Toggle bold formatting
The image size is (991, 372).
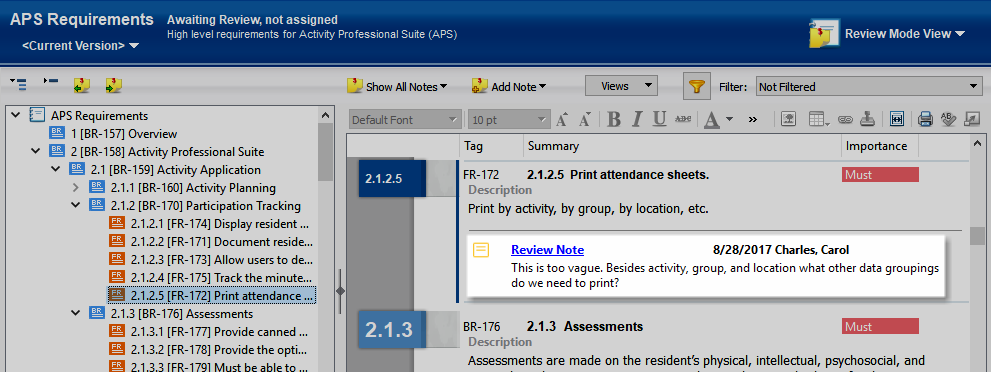[614, 119]
